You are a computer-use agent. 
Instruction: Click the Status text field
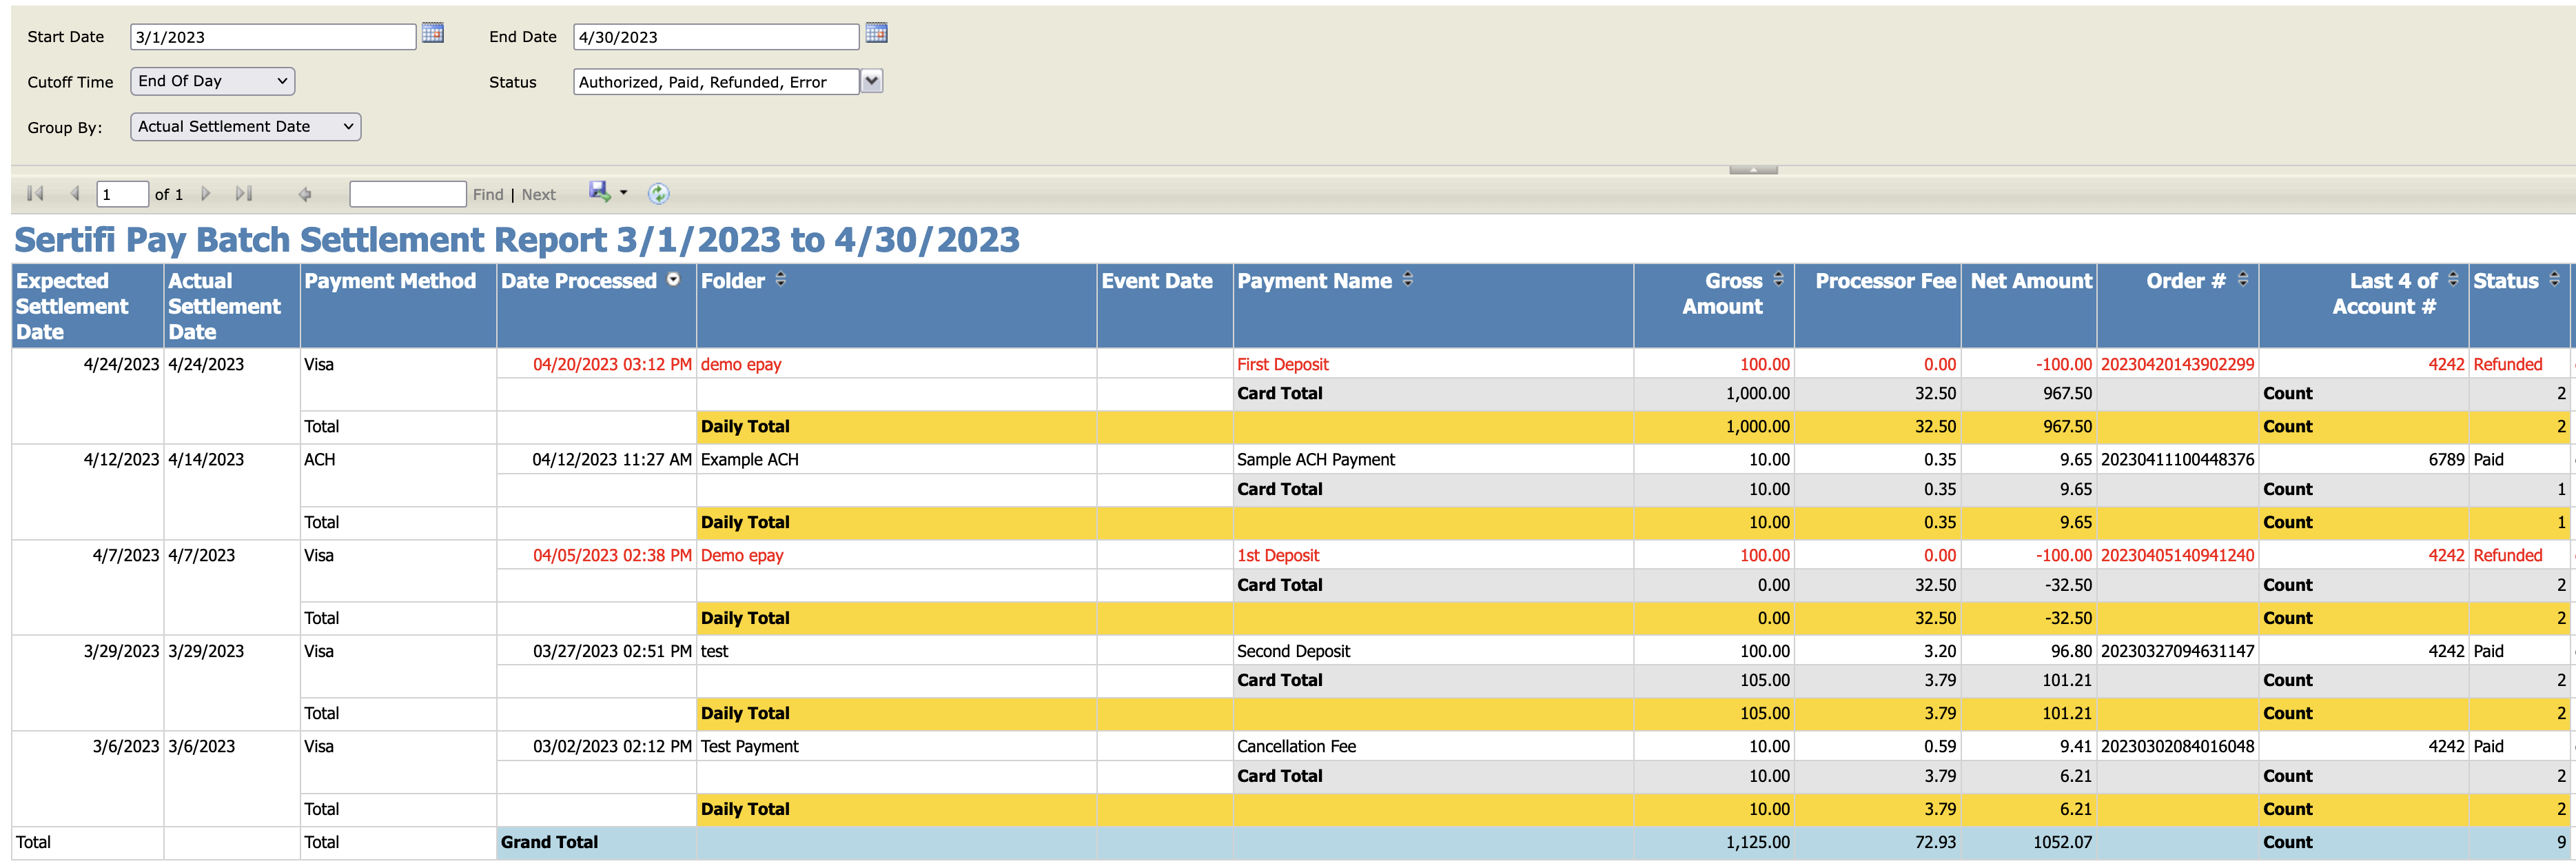pyautogui.click(x=716, y=82)
